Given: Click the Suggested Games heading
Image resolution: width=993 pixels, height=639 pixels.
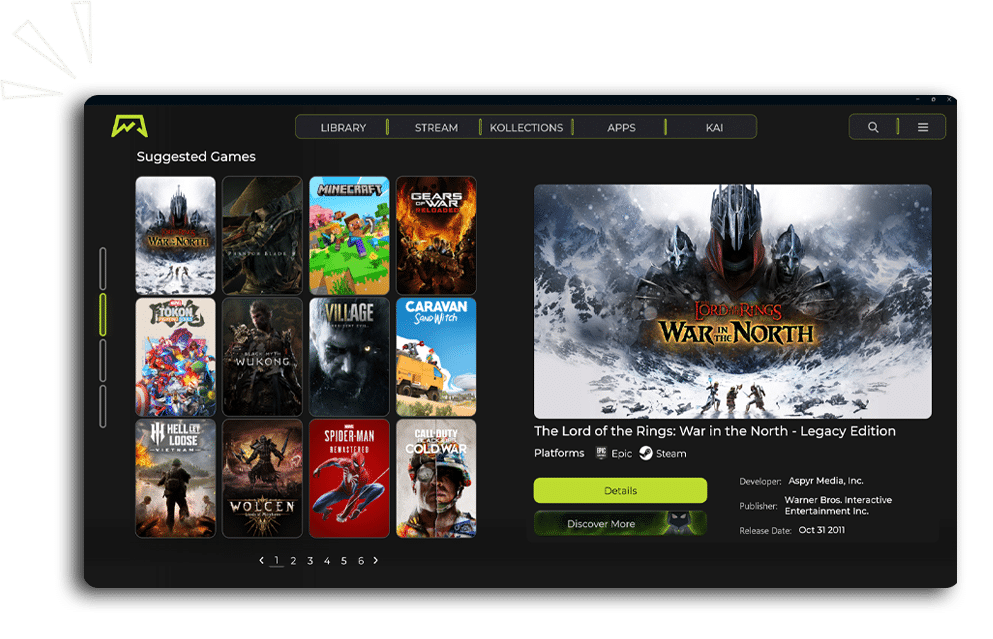Looking at the screenshot, I should pyautogui.click(x=196, y=156).
